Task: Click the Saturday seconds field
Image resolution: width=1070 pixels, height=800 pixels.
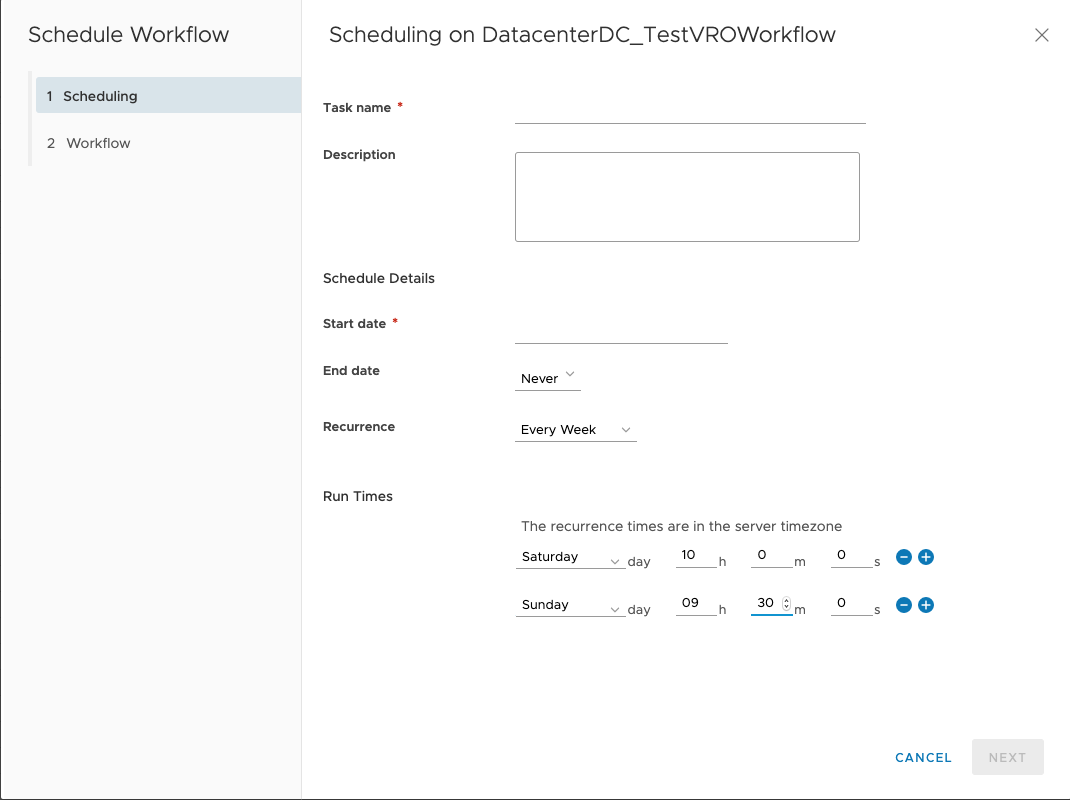Action: point(850,556)
